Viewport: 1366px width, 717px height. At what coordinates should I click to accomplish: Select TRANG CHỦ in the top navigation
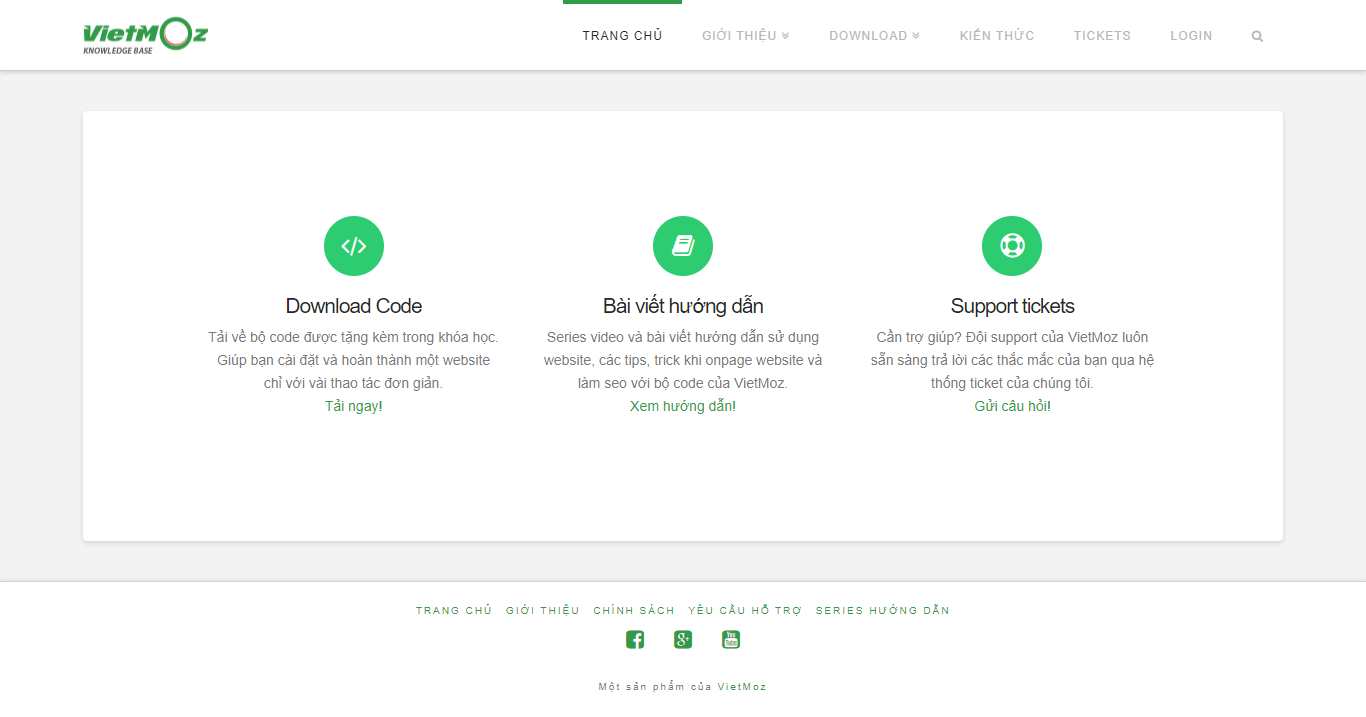(622, 35)
